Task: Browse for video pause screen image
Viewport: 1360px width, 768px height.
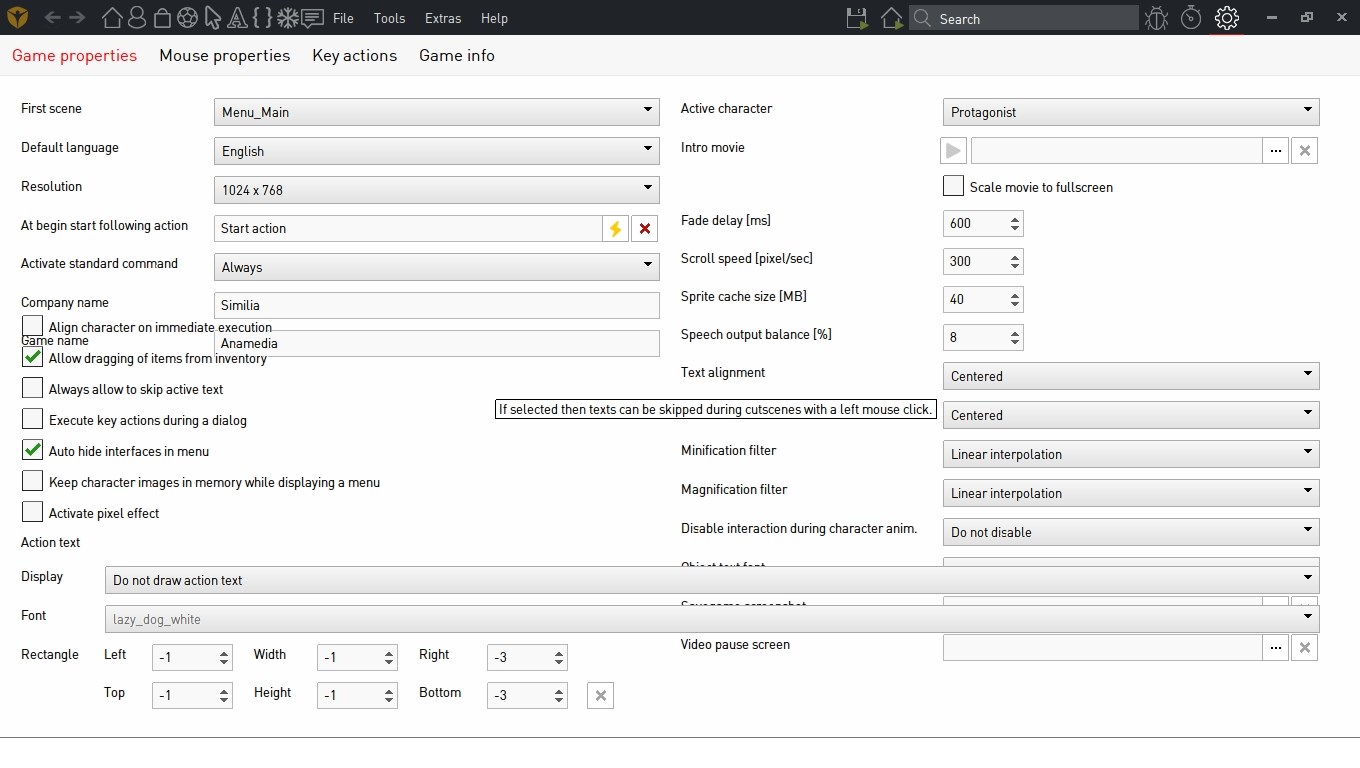Action: (x=1275, y=648)
